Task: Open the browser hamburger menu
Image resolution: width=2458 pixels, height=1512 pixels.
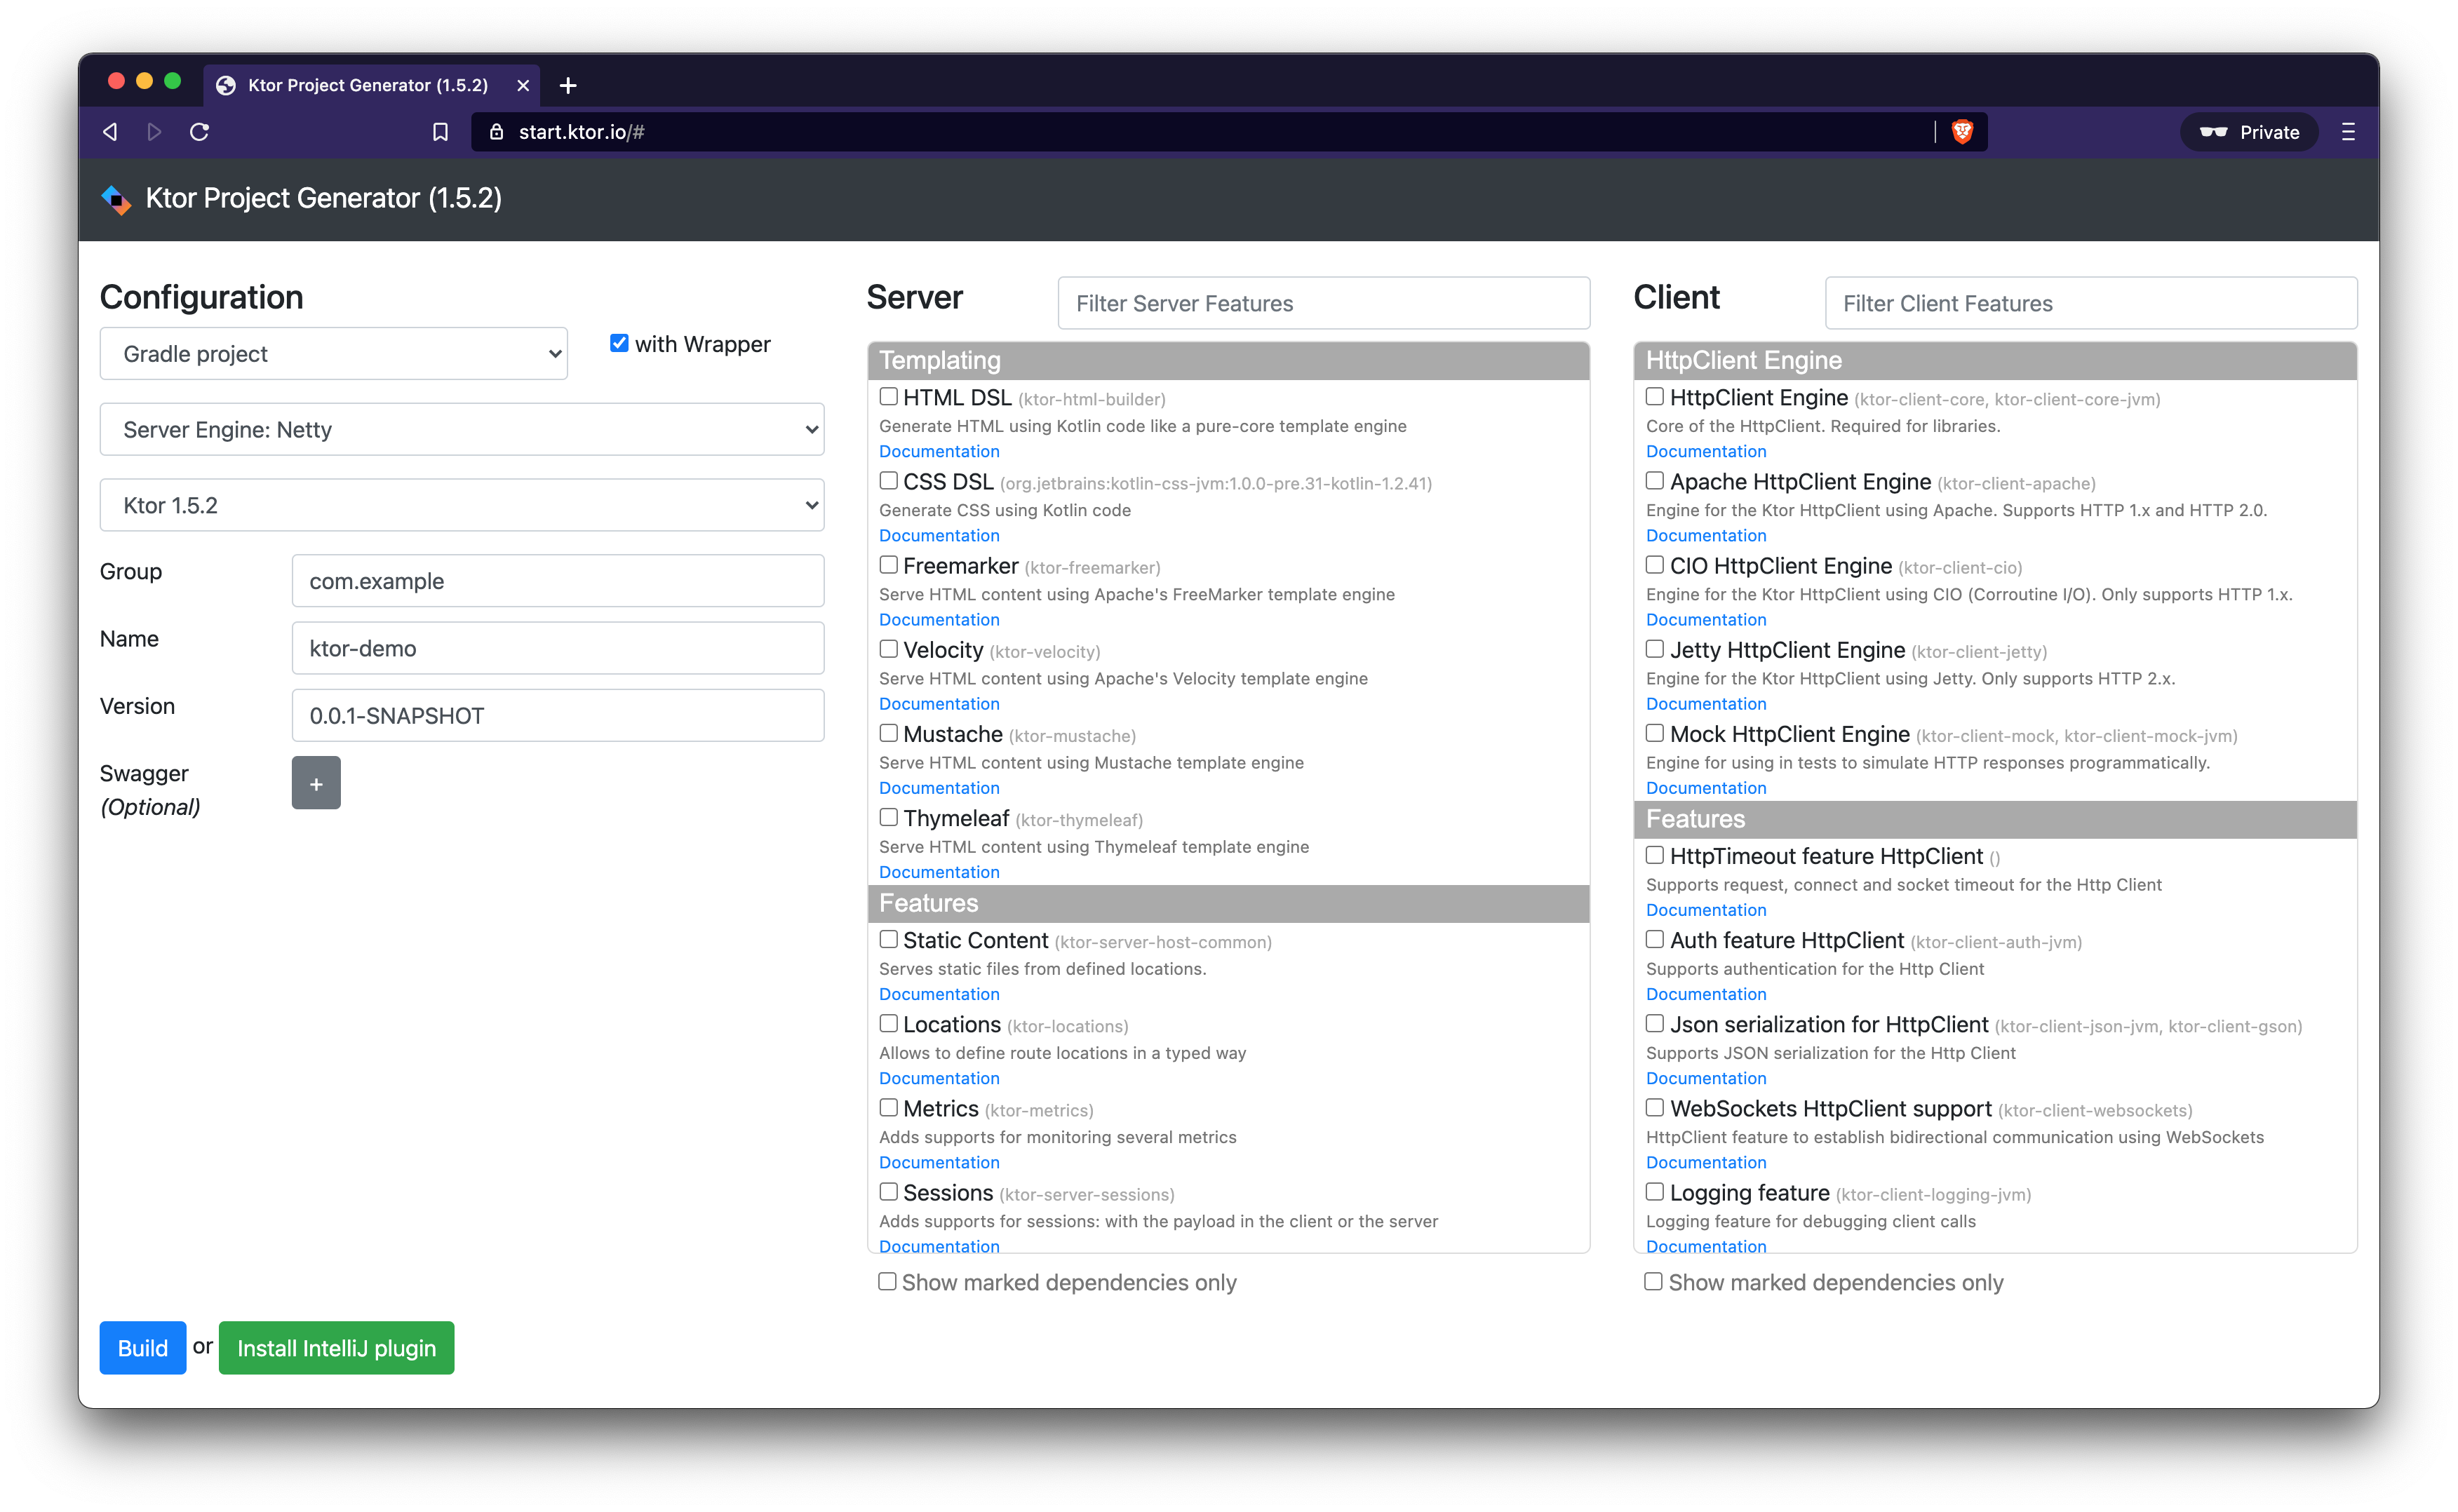Action: 2348,132
